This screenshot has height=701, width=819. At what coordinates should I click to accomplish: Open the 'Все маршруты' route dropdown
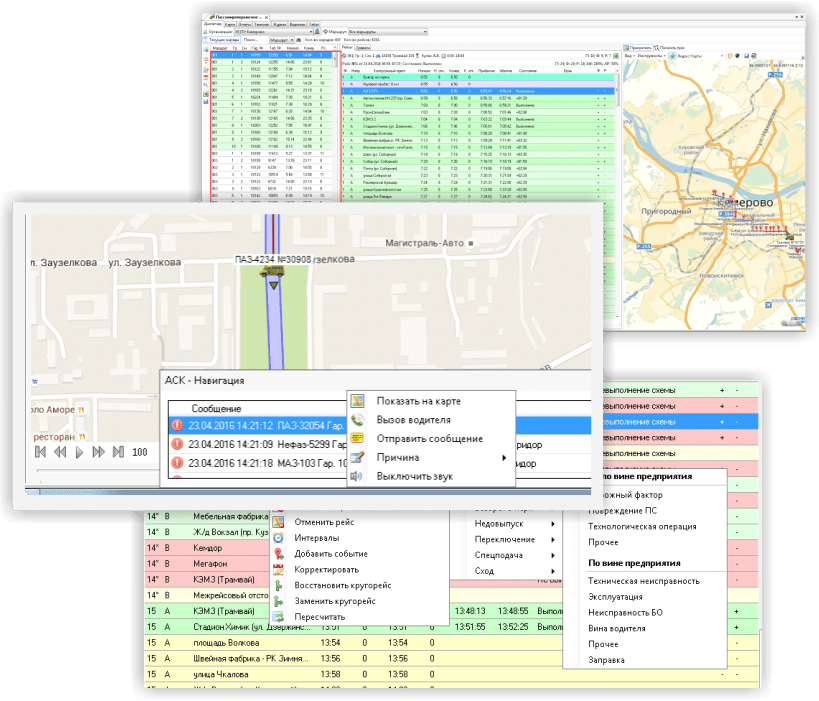tap(388, 32)
